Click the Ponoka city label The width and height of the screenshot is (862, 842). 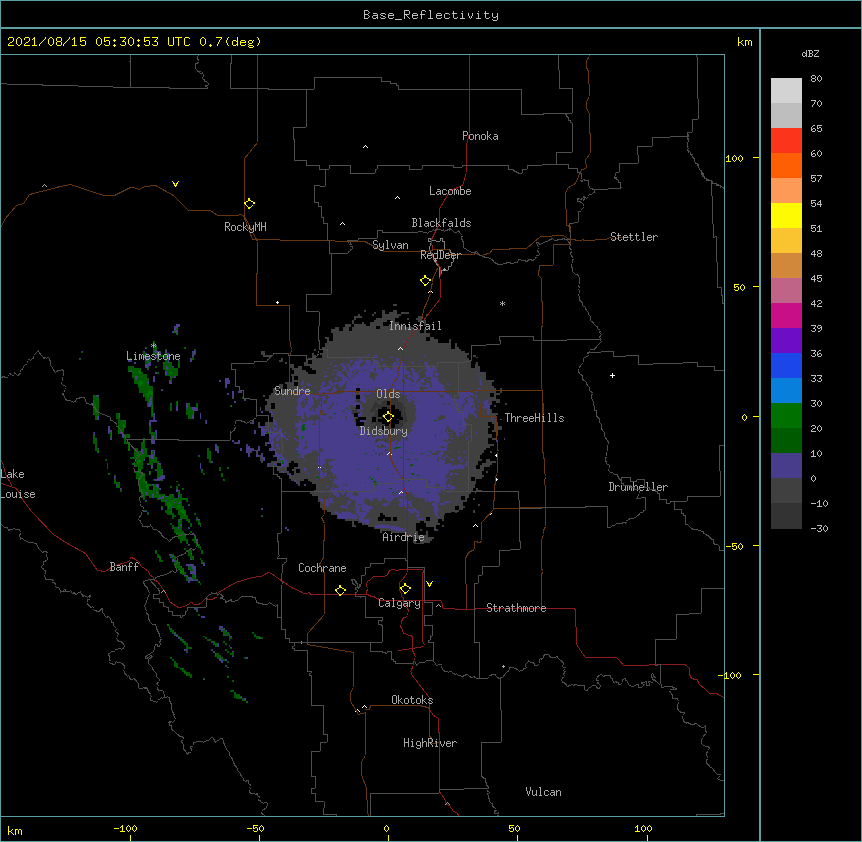[x=480, y=136]
